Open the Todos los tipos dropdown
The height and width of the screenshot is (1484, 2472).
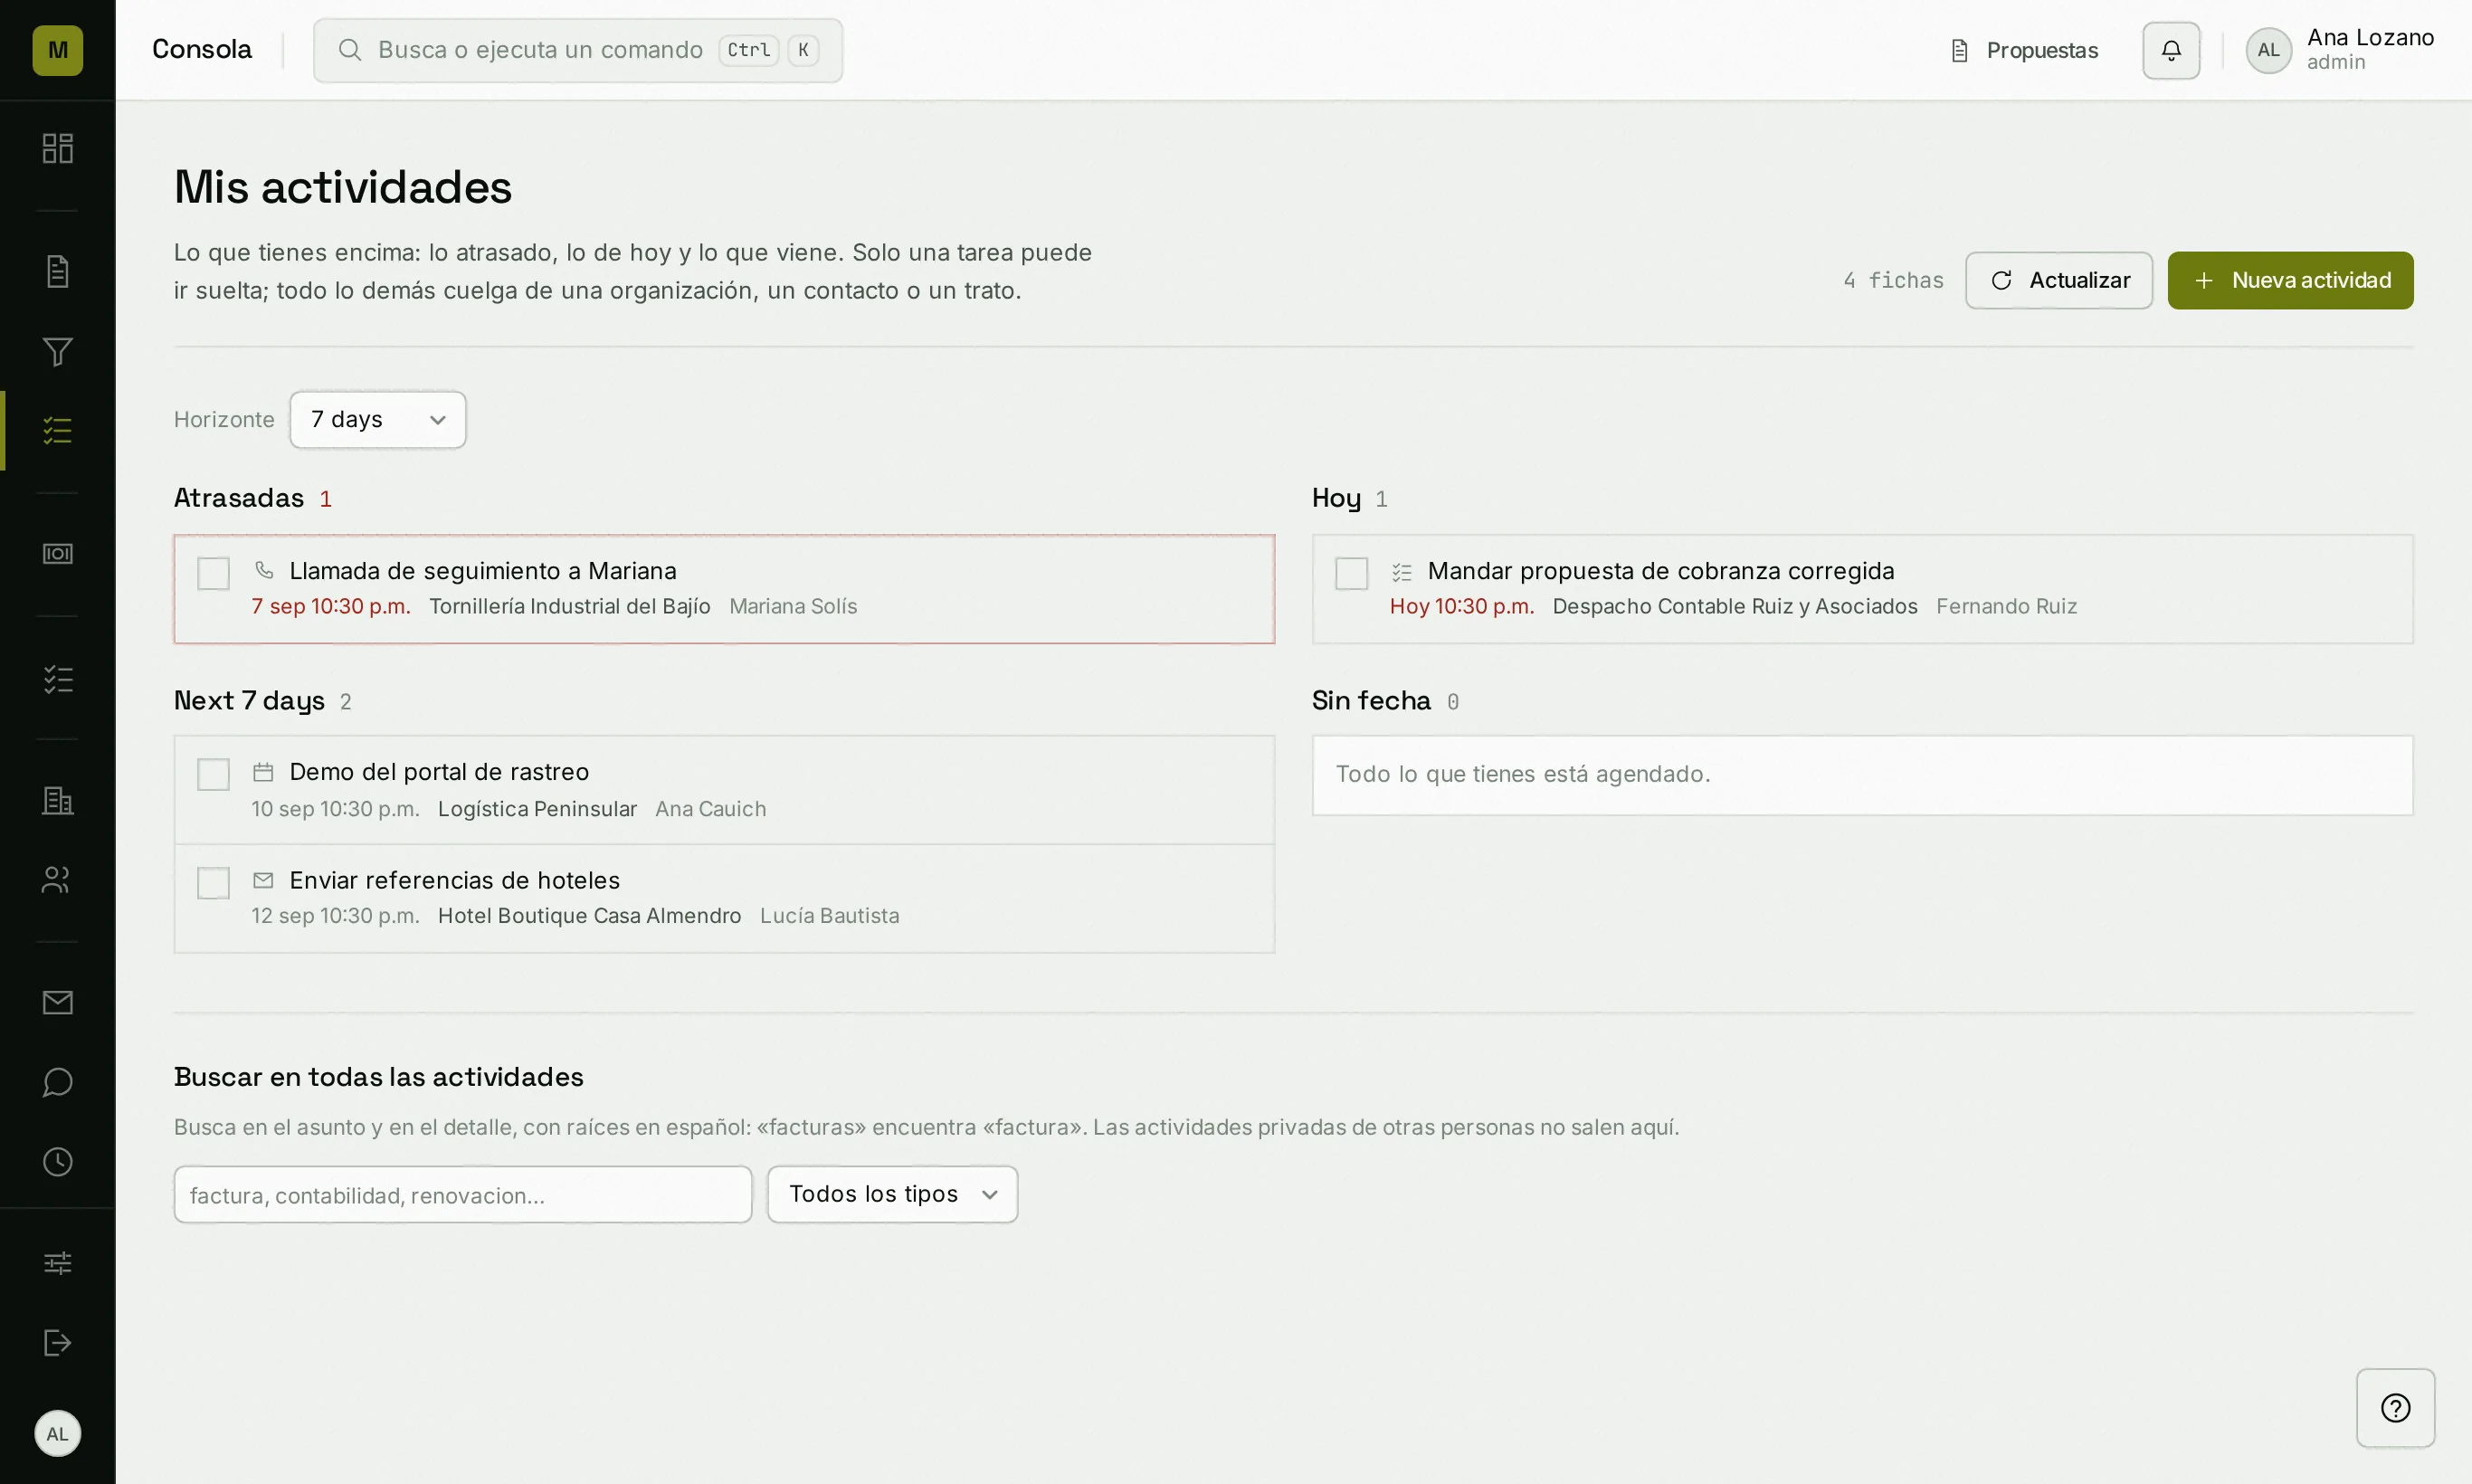(892, 1194)
